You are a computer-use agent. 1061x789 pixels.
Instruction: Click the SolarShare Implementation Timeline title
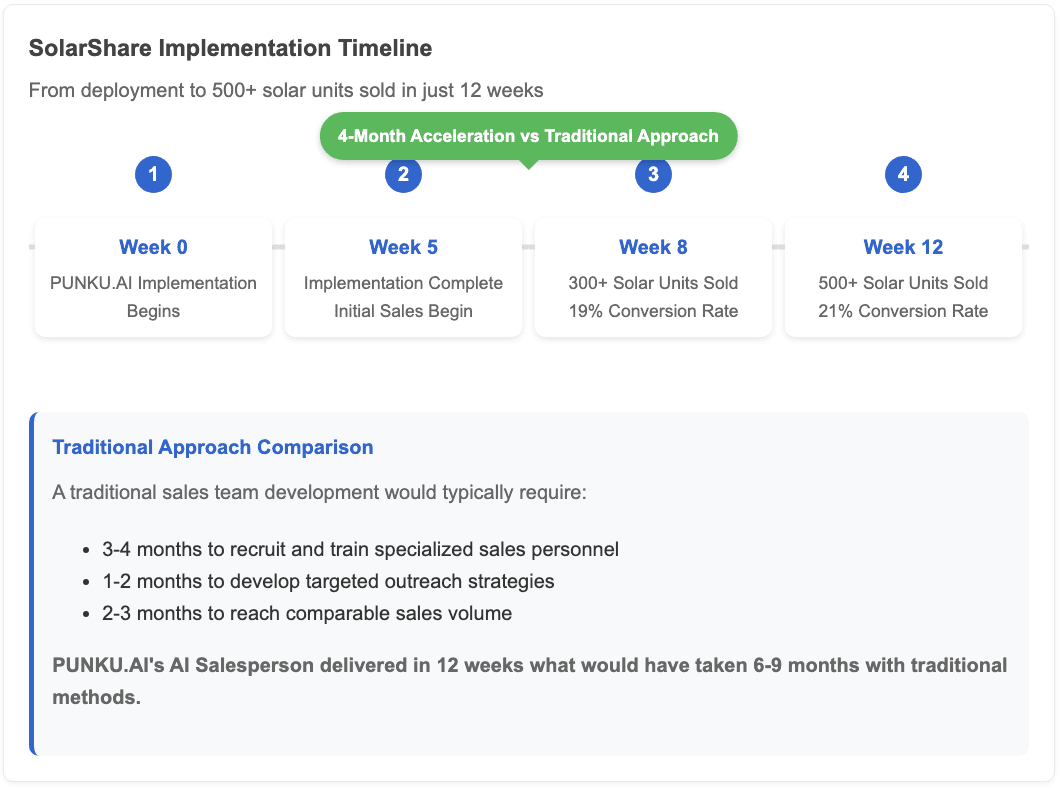(230, 48)
